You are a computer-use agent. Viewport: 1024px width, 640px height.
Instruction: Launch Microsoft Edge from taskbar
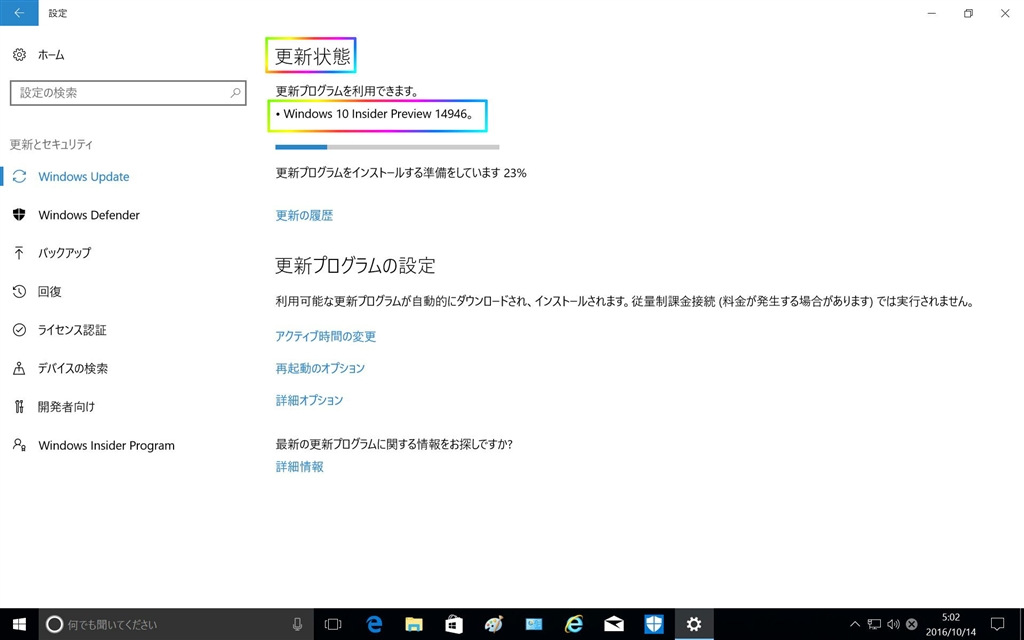click(x=374, y=624)
